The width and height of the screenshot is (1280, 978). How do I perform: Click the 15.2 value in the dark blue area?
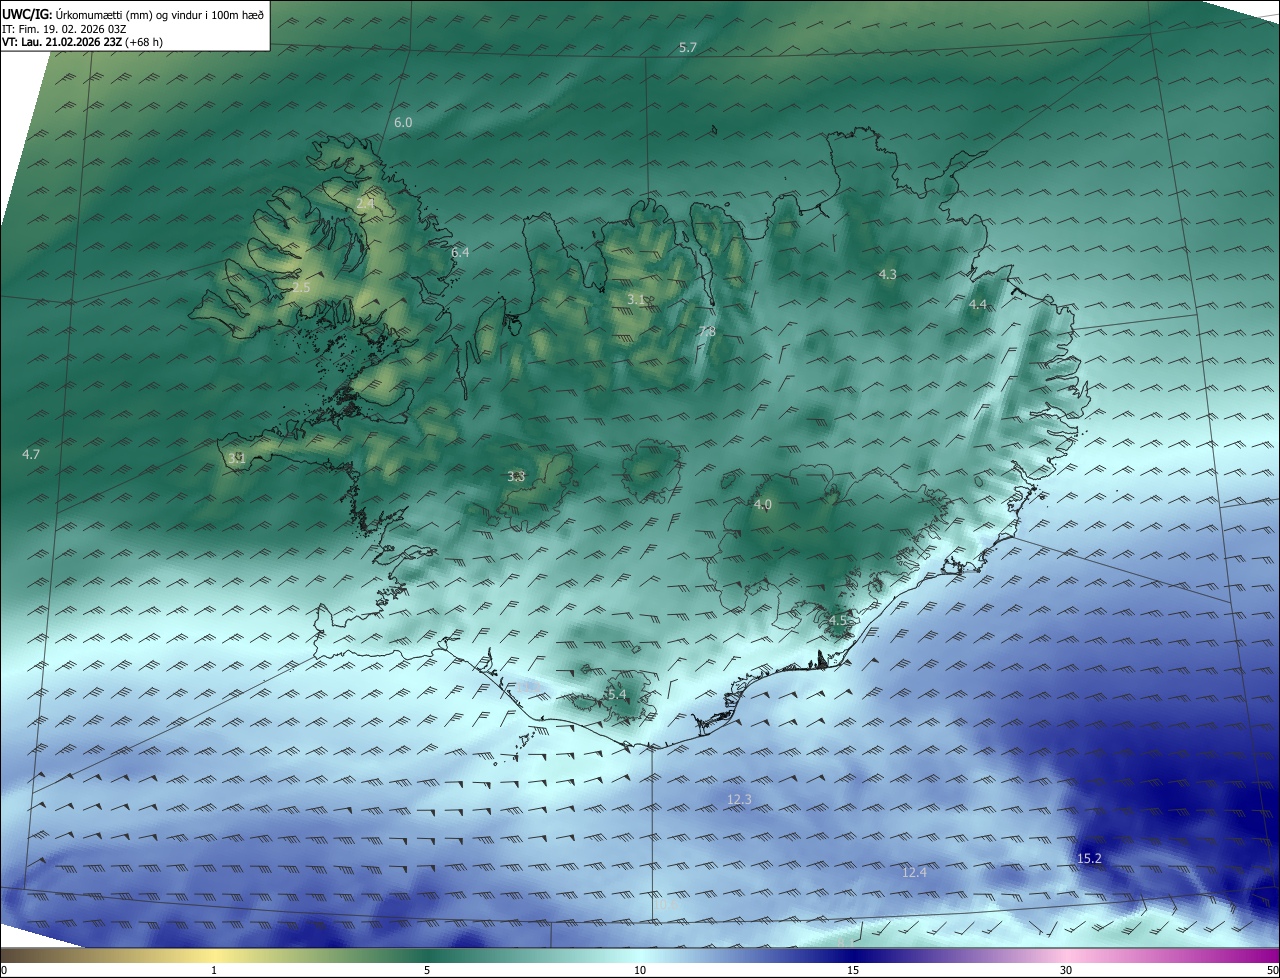tap(1089, 858)
